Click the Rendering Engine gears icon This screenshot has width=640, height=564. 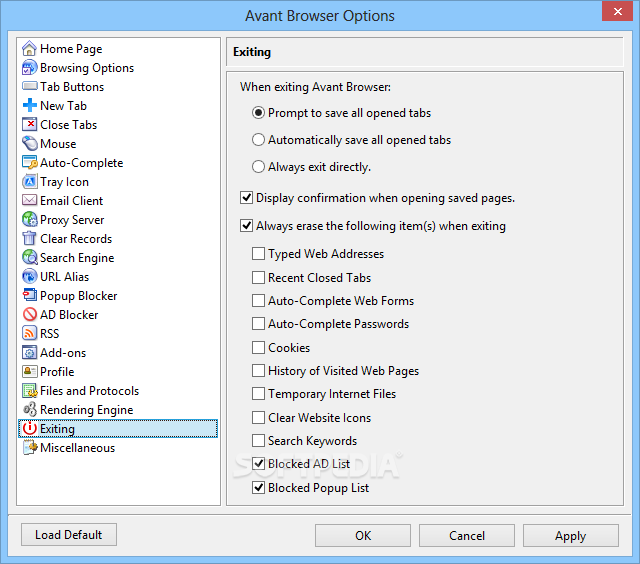[x=29, y=409]
